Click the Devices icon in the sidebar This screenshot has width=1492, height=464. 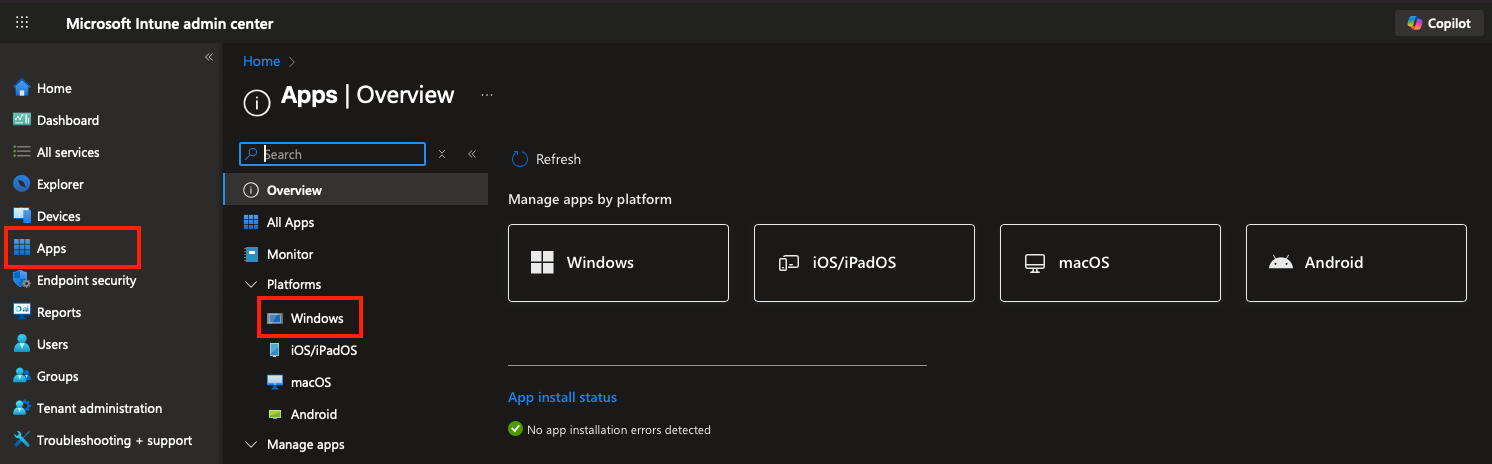click(22, 216)
